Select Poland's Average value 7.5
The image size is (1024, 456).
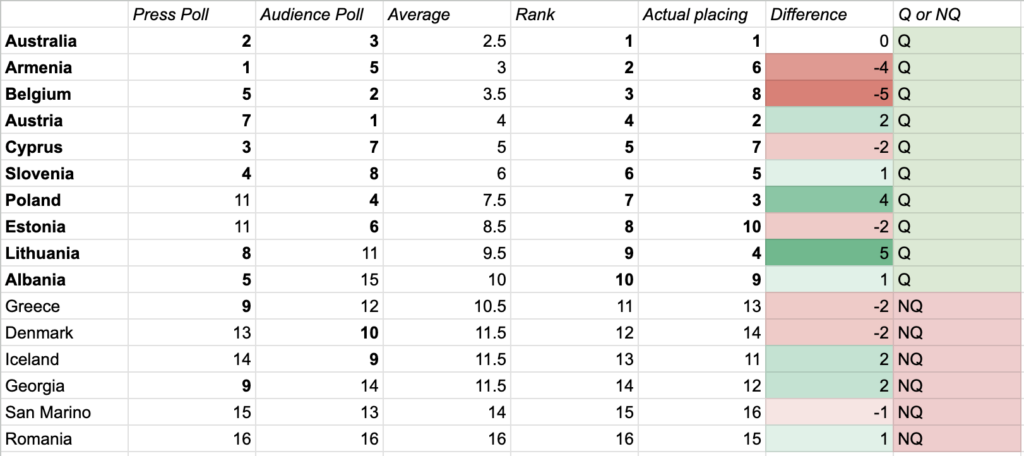pyautogui.click(x=445, y=200)
